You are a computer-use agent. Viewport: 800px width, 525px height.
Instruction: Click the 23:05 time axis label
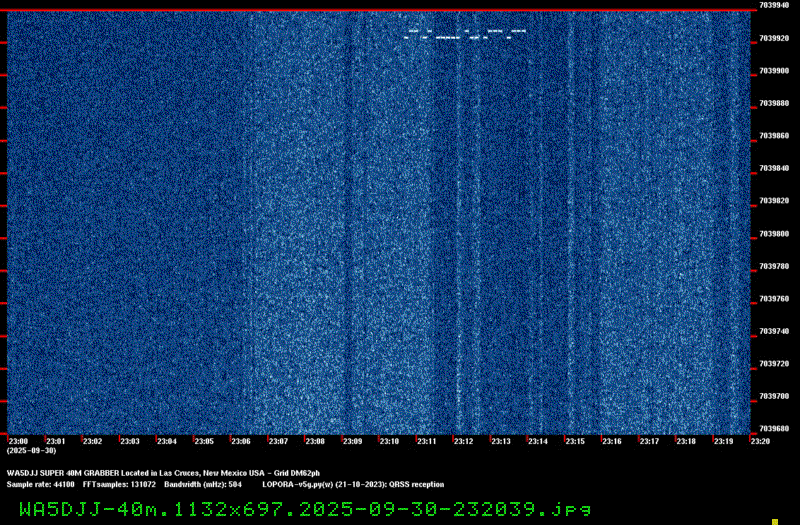click(x=204, y=441)
